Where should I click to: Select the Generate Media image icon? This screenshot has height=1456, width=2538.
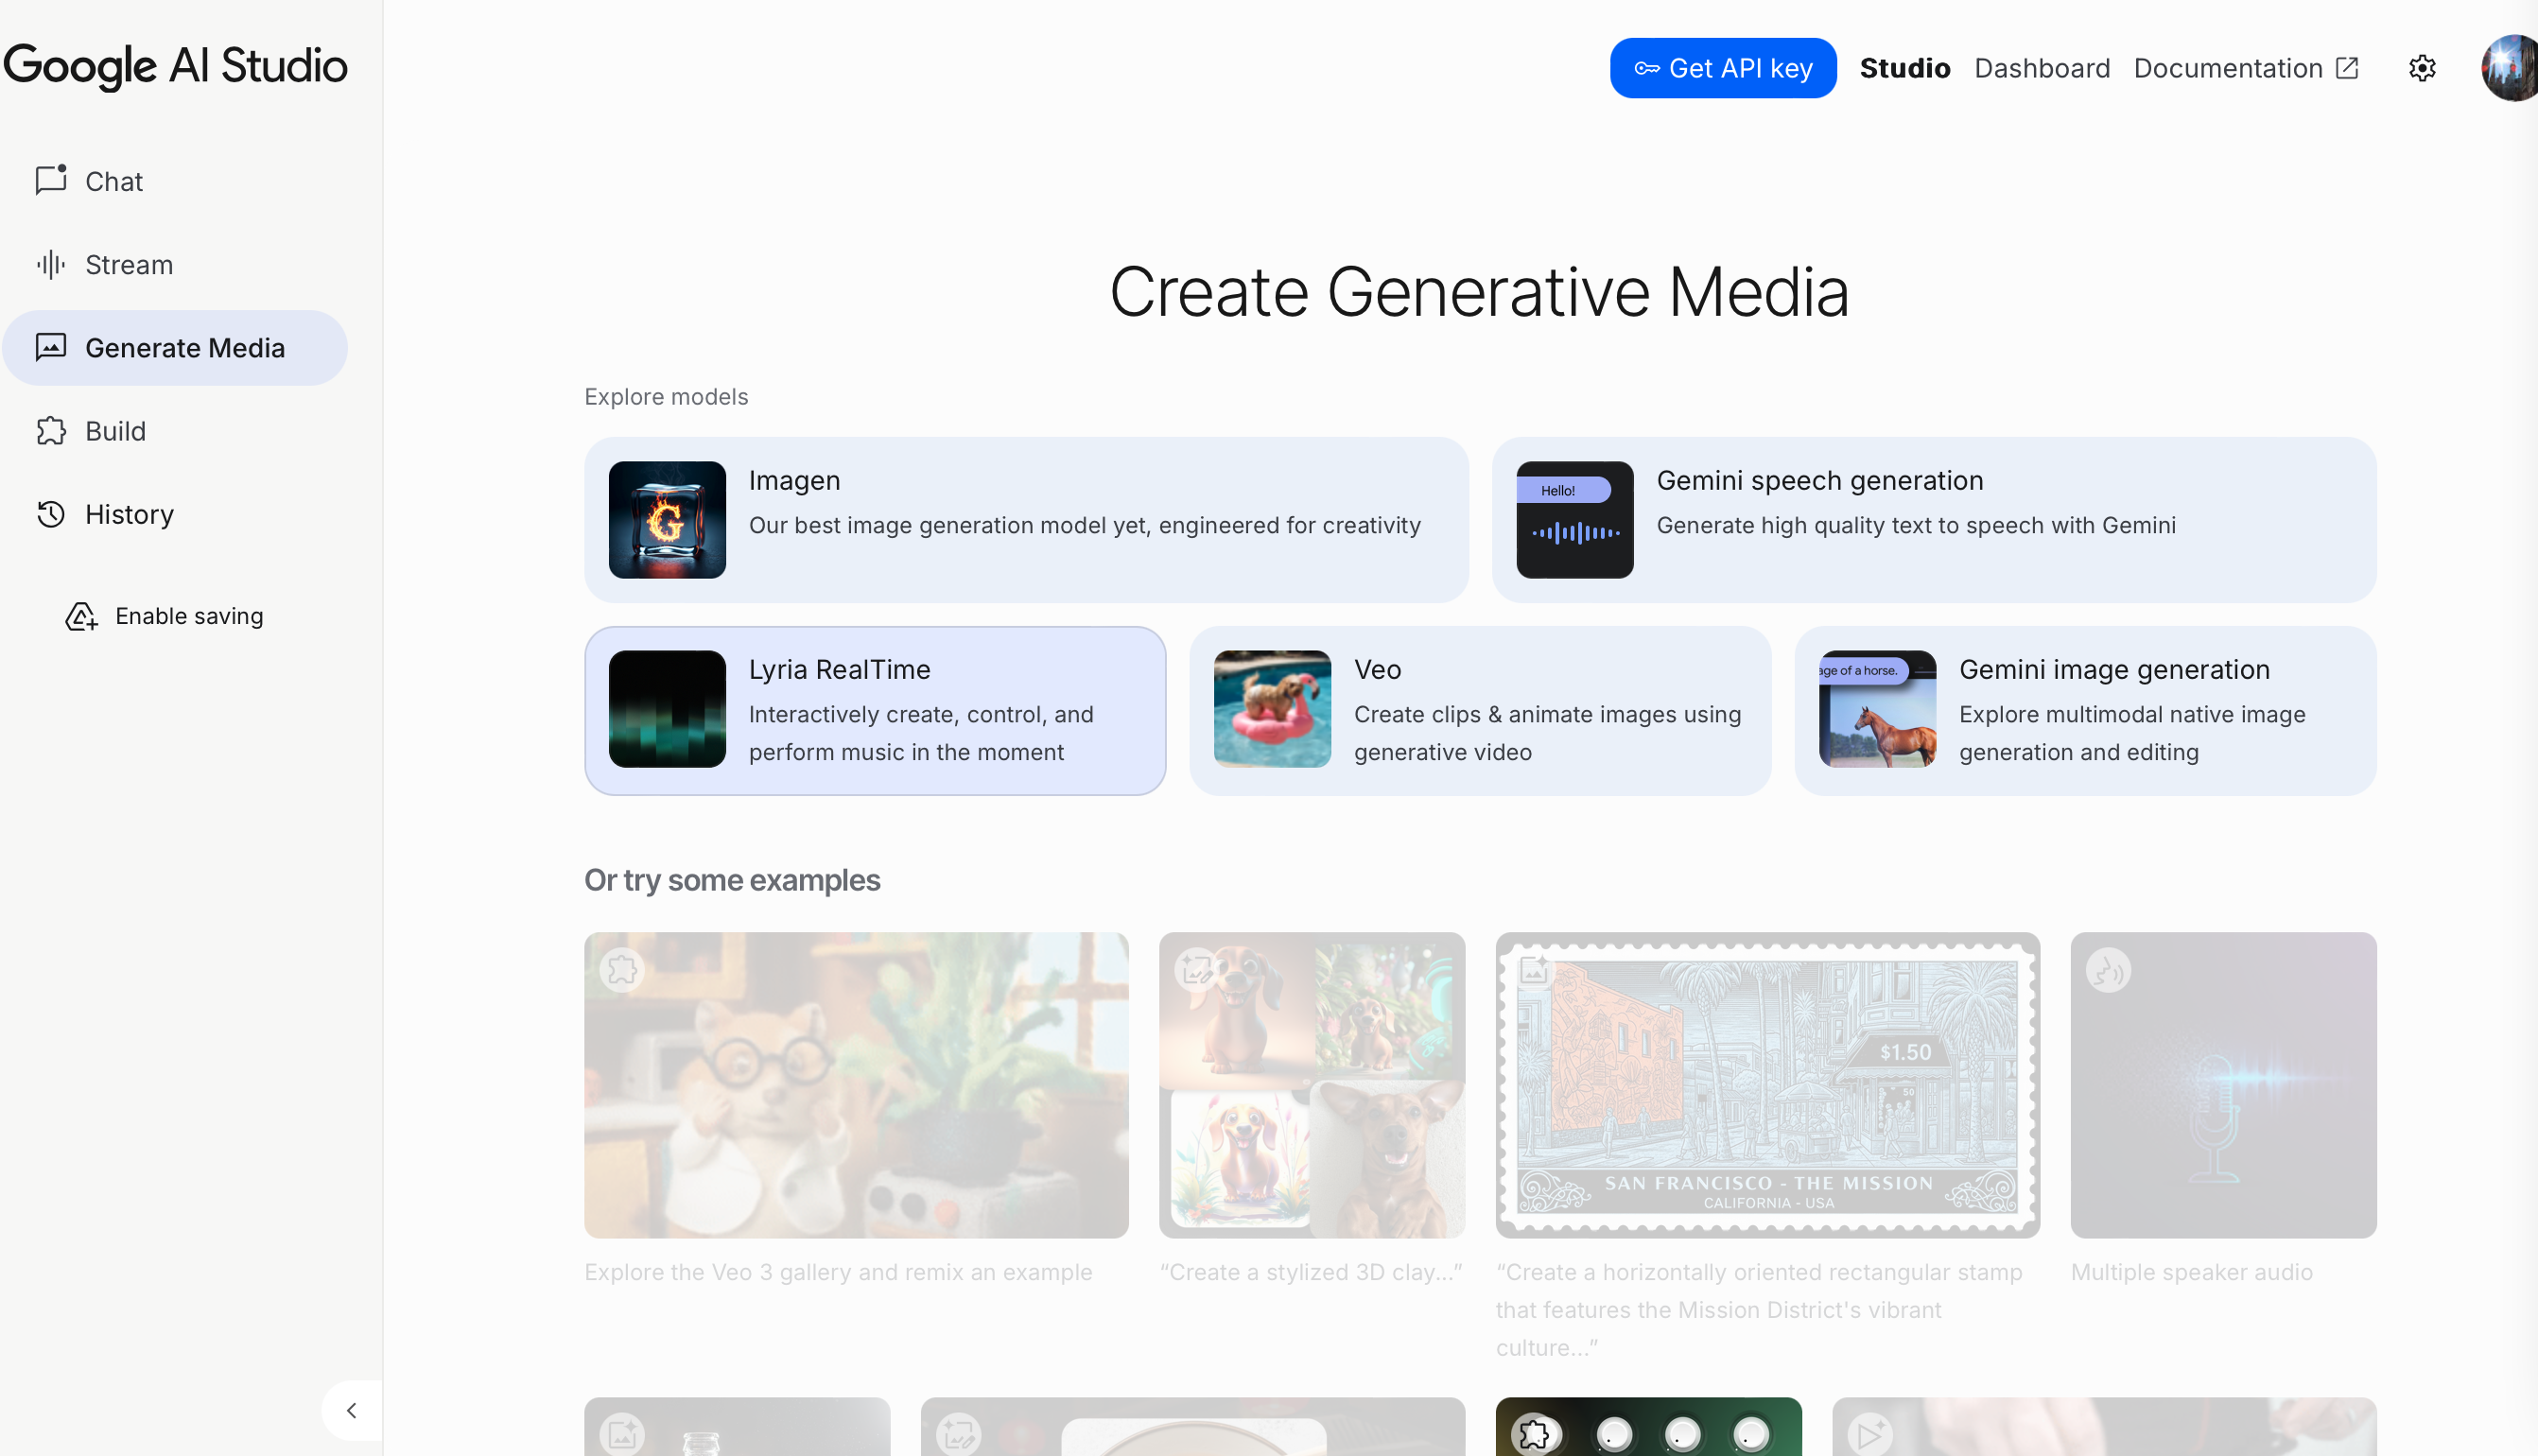pos(51,347)
